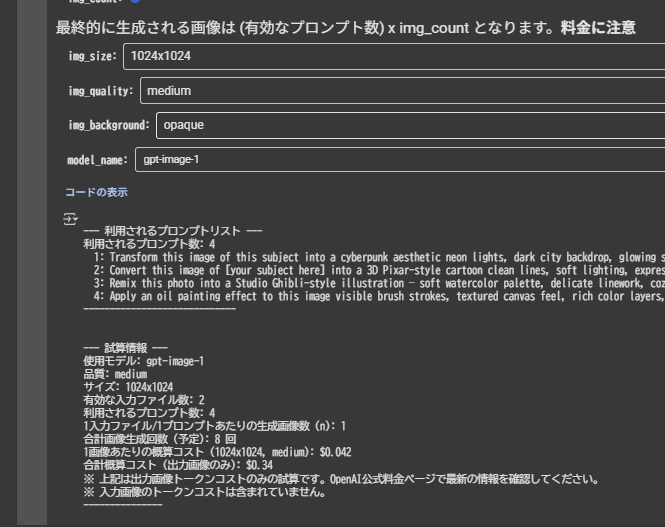Click the 入力画像のトークンコスト note line
The width and height of the screenshot is (665, 527).
click(204, 492)
